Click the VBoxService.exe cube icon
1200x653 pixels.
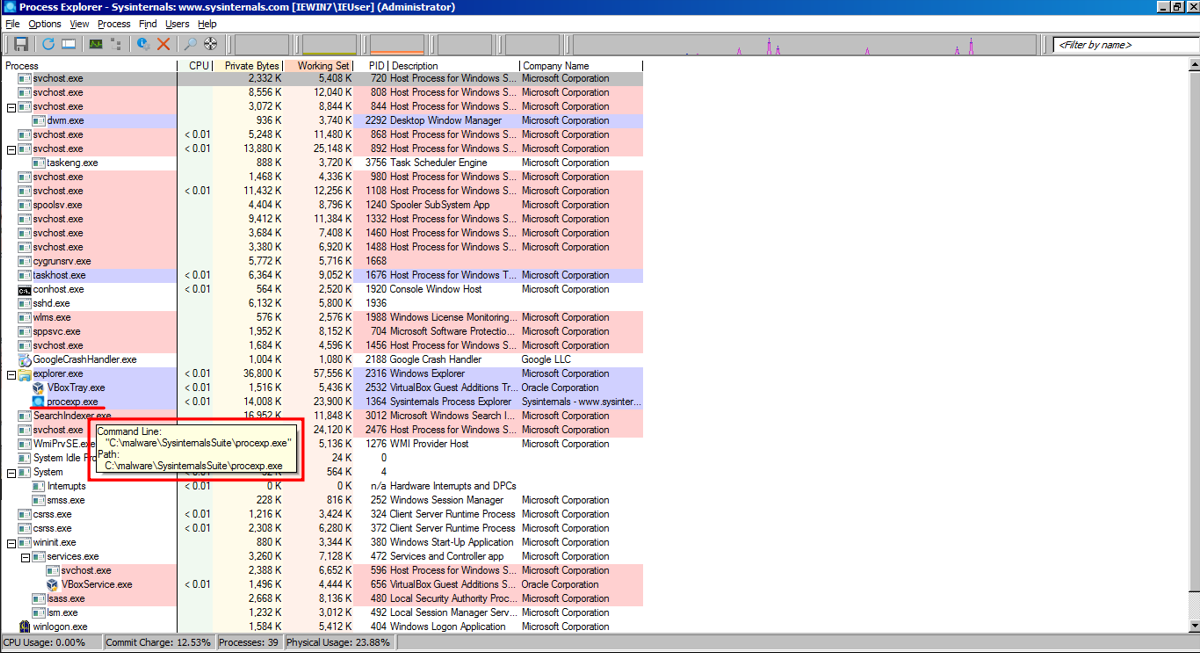coord(53,584)
